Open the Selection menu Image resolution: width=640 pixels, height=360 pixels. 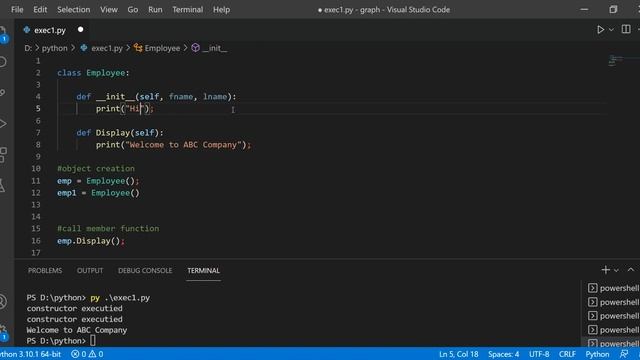(x=73, y=9)
